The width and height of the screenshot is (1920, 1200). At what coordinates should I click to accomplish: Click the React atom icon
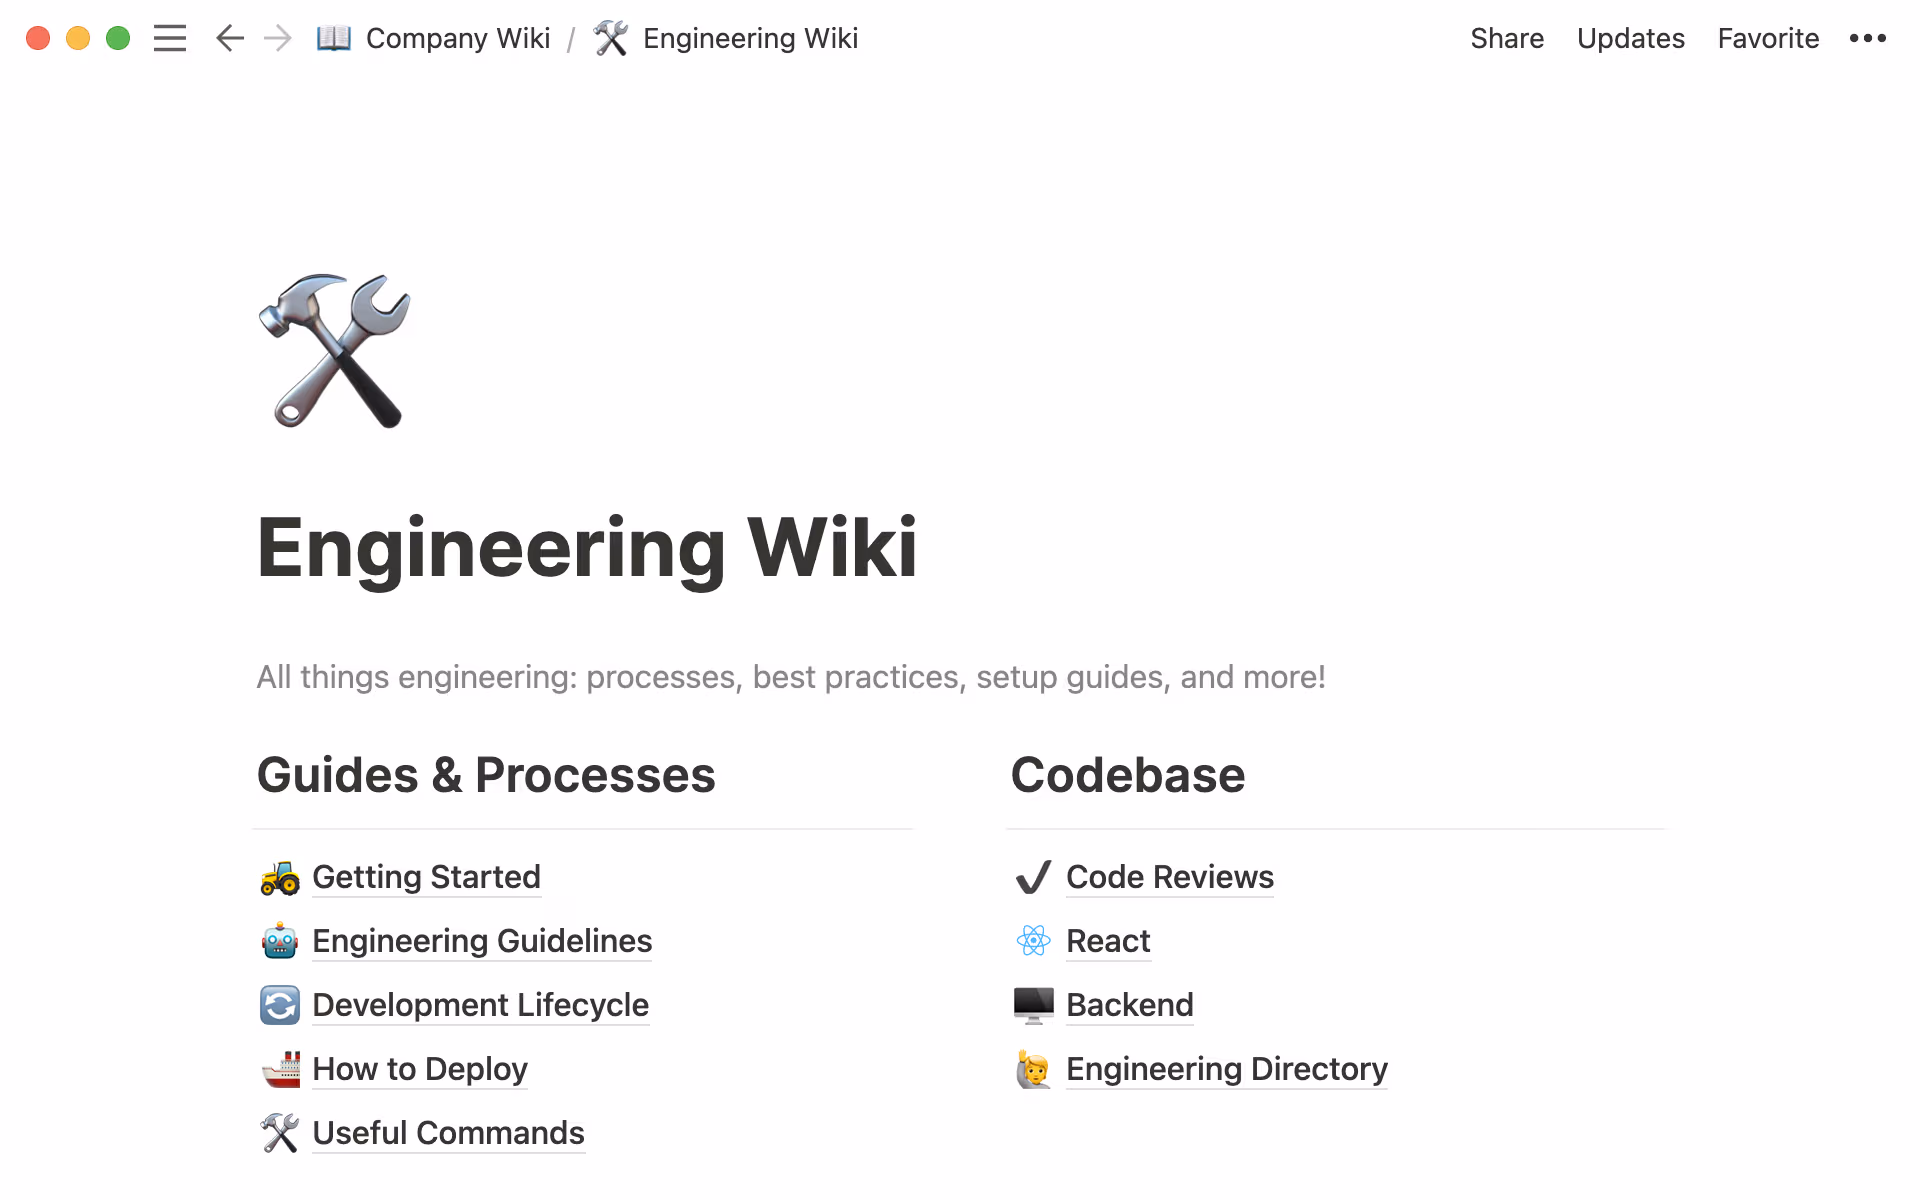pos(1033,941)
